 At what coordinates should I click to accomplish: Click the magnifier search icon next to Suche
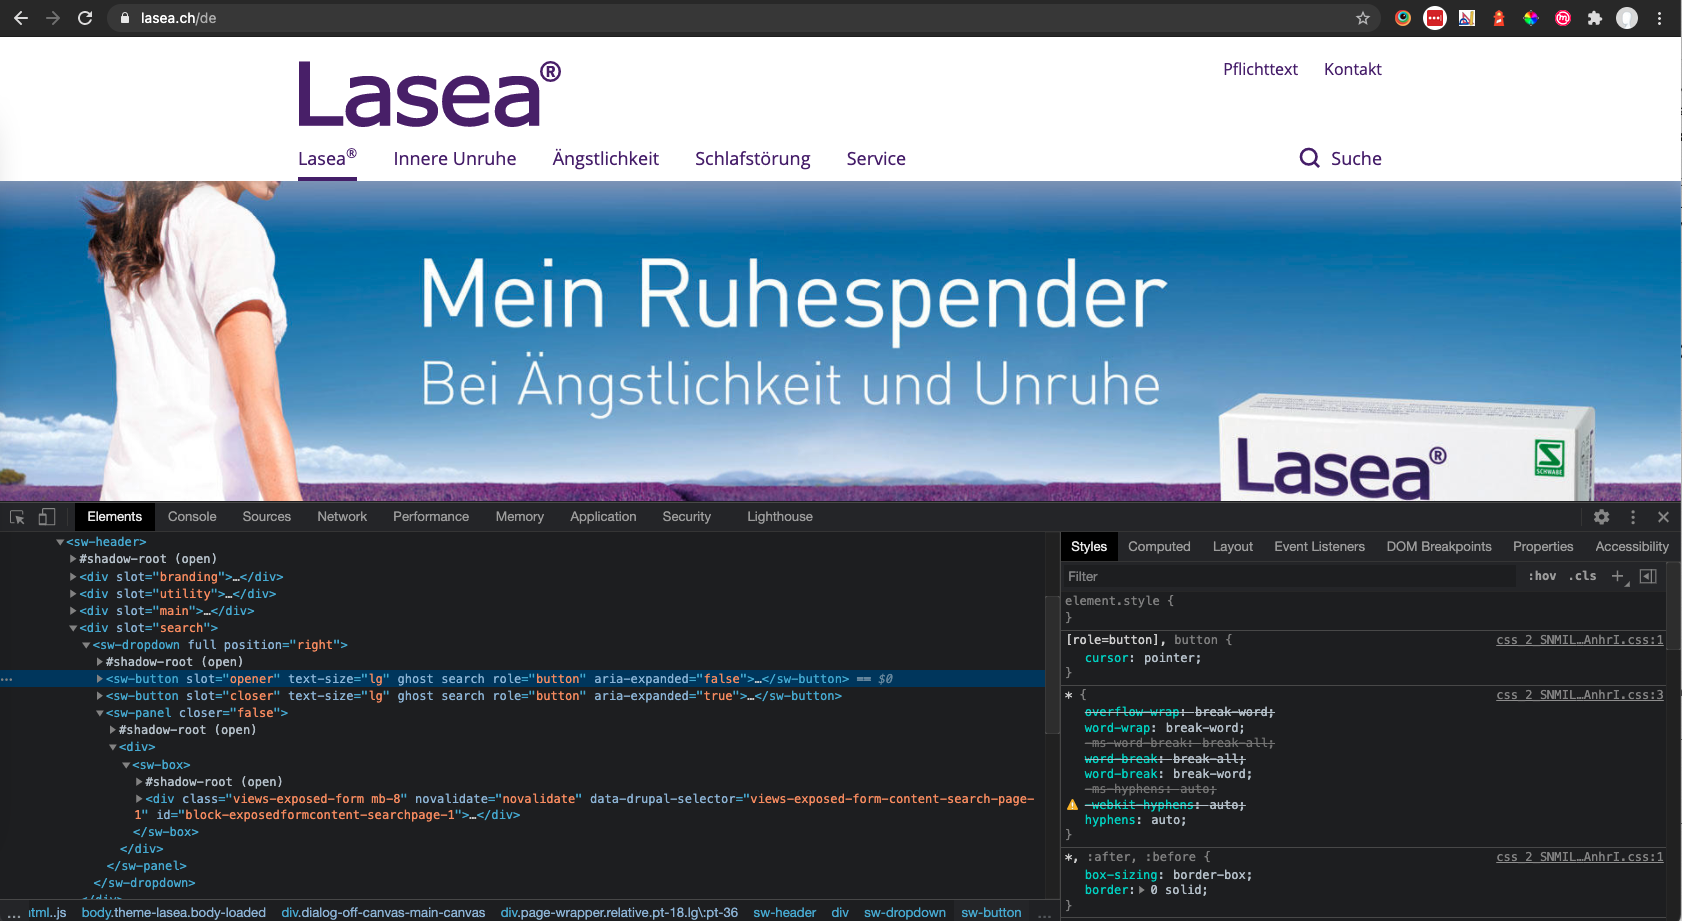[x=1309, y=158]
